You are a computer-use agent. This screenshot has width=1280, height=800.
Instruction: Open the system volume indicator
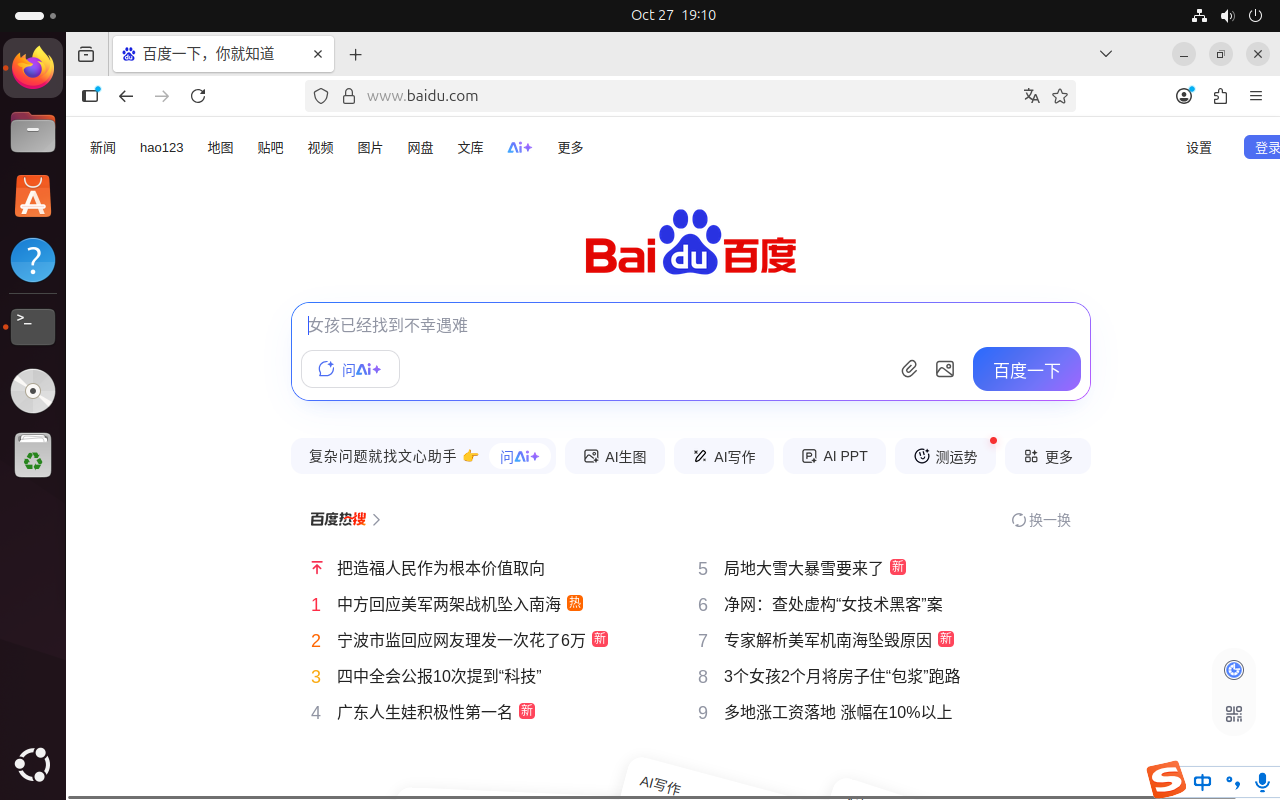1227,15
